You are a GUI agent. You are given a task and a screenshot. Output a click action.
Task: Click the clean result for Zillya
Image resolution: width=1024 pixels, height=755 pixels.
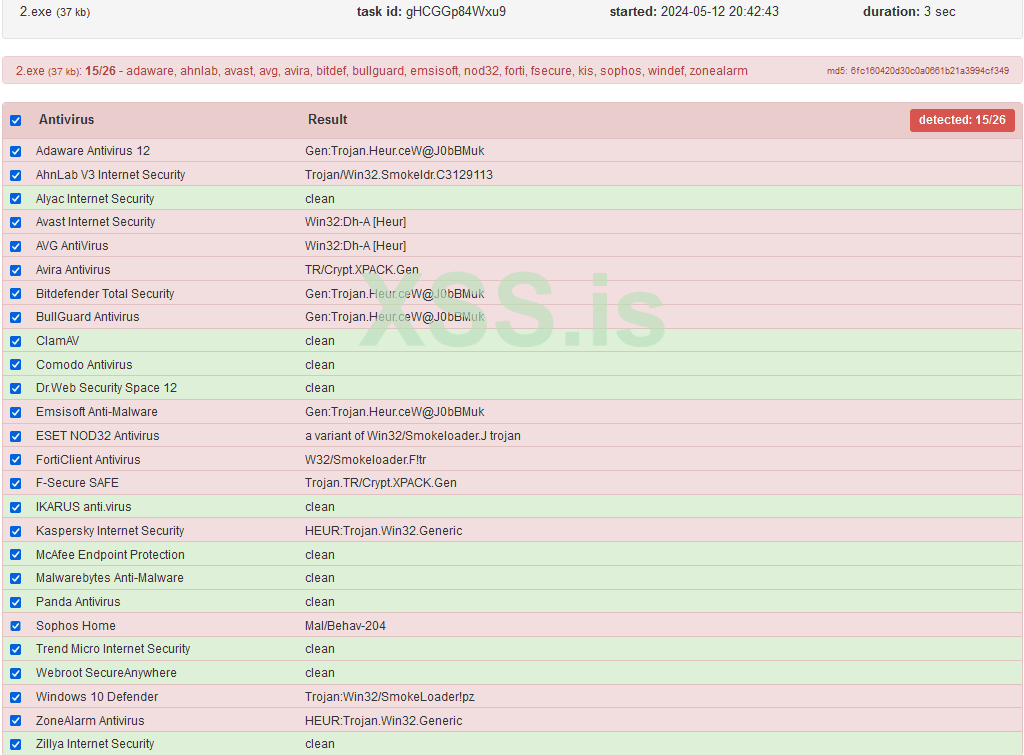[320, 744]
